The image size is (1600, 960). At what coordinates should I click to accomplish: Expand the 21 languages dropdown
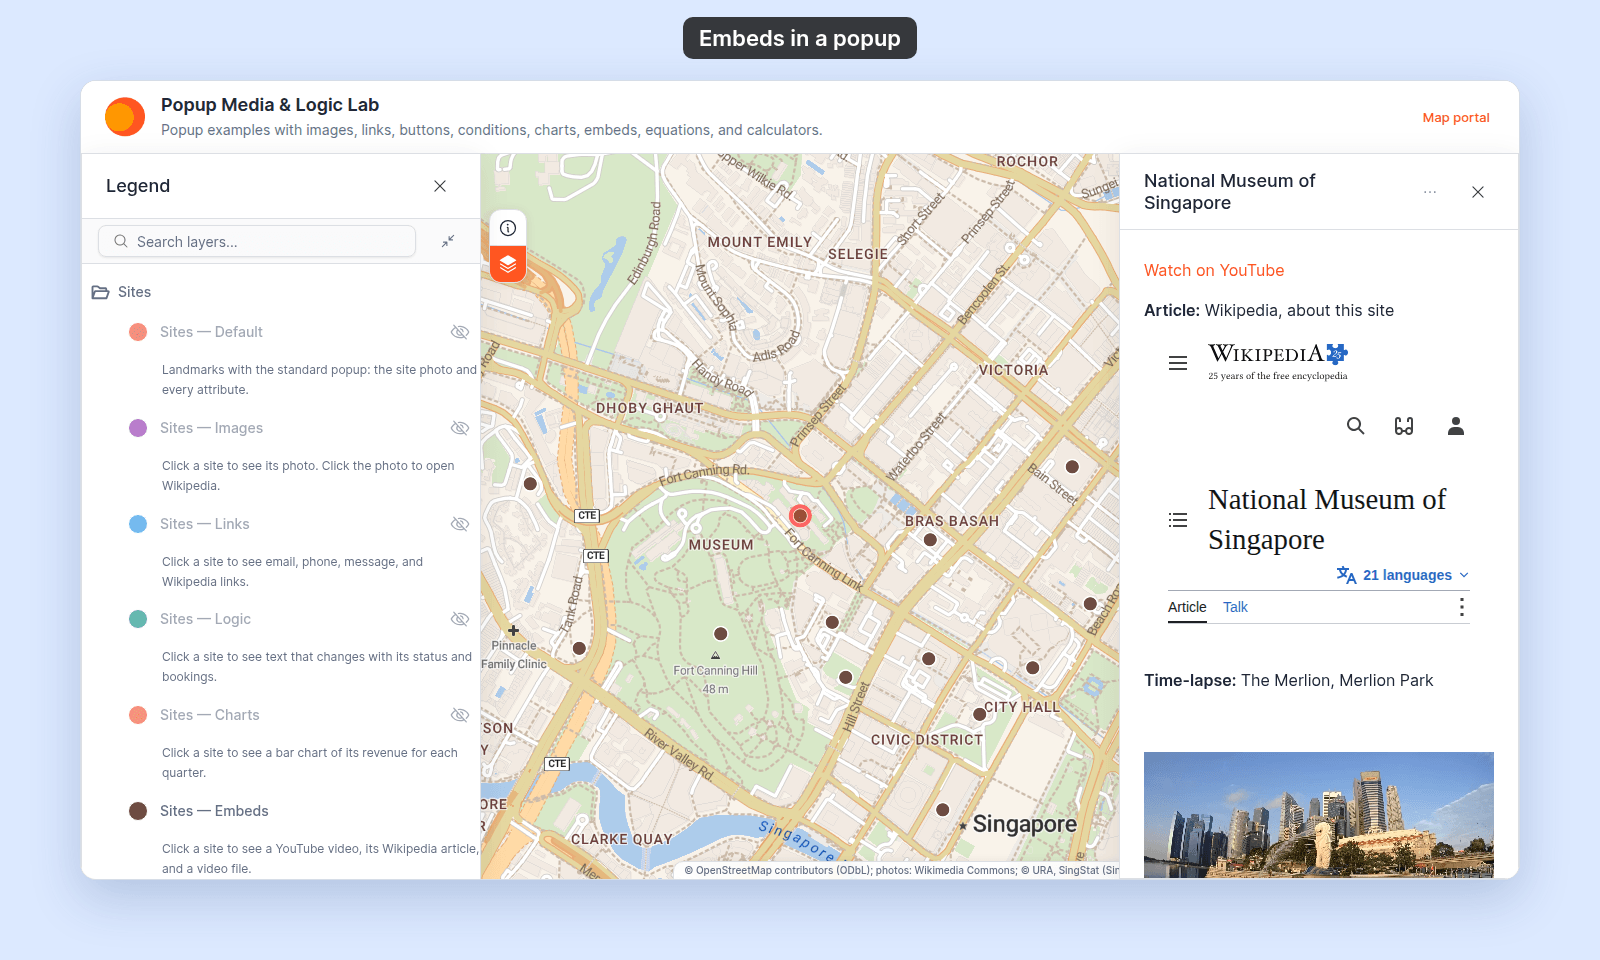[x=1403, y=575]
